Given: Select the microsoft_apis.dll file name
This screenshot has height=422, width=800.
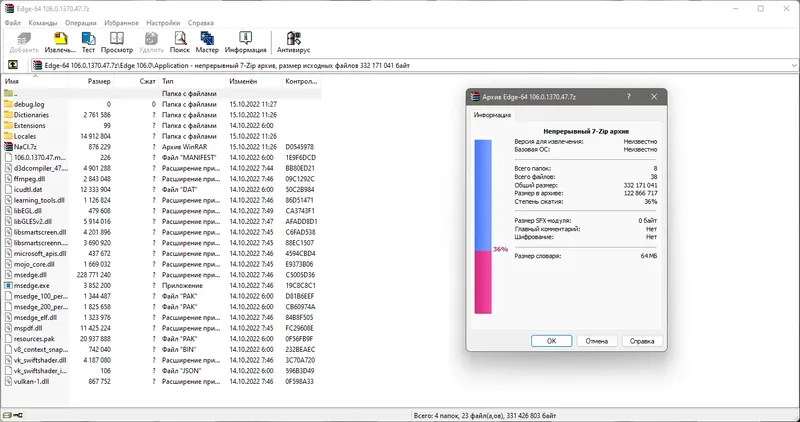Looking at the screenshot, I should point(40,254).
